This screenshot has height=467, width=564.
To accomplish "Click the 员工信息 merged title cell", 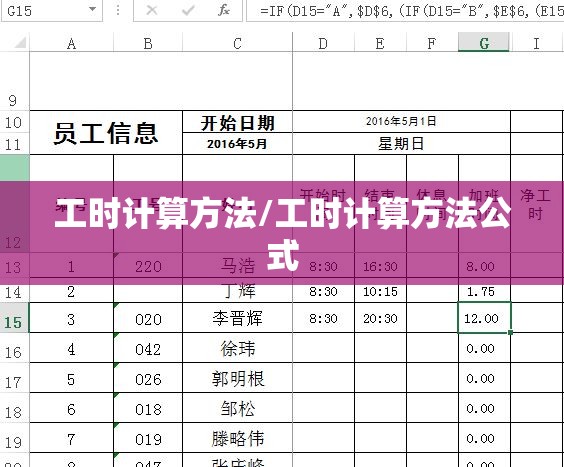I will pyautogui.click(x=106, y=133).
